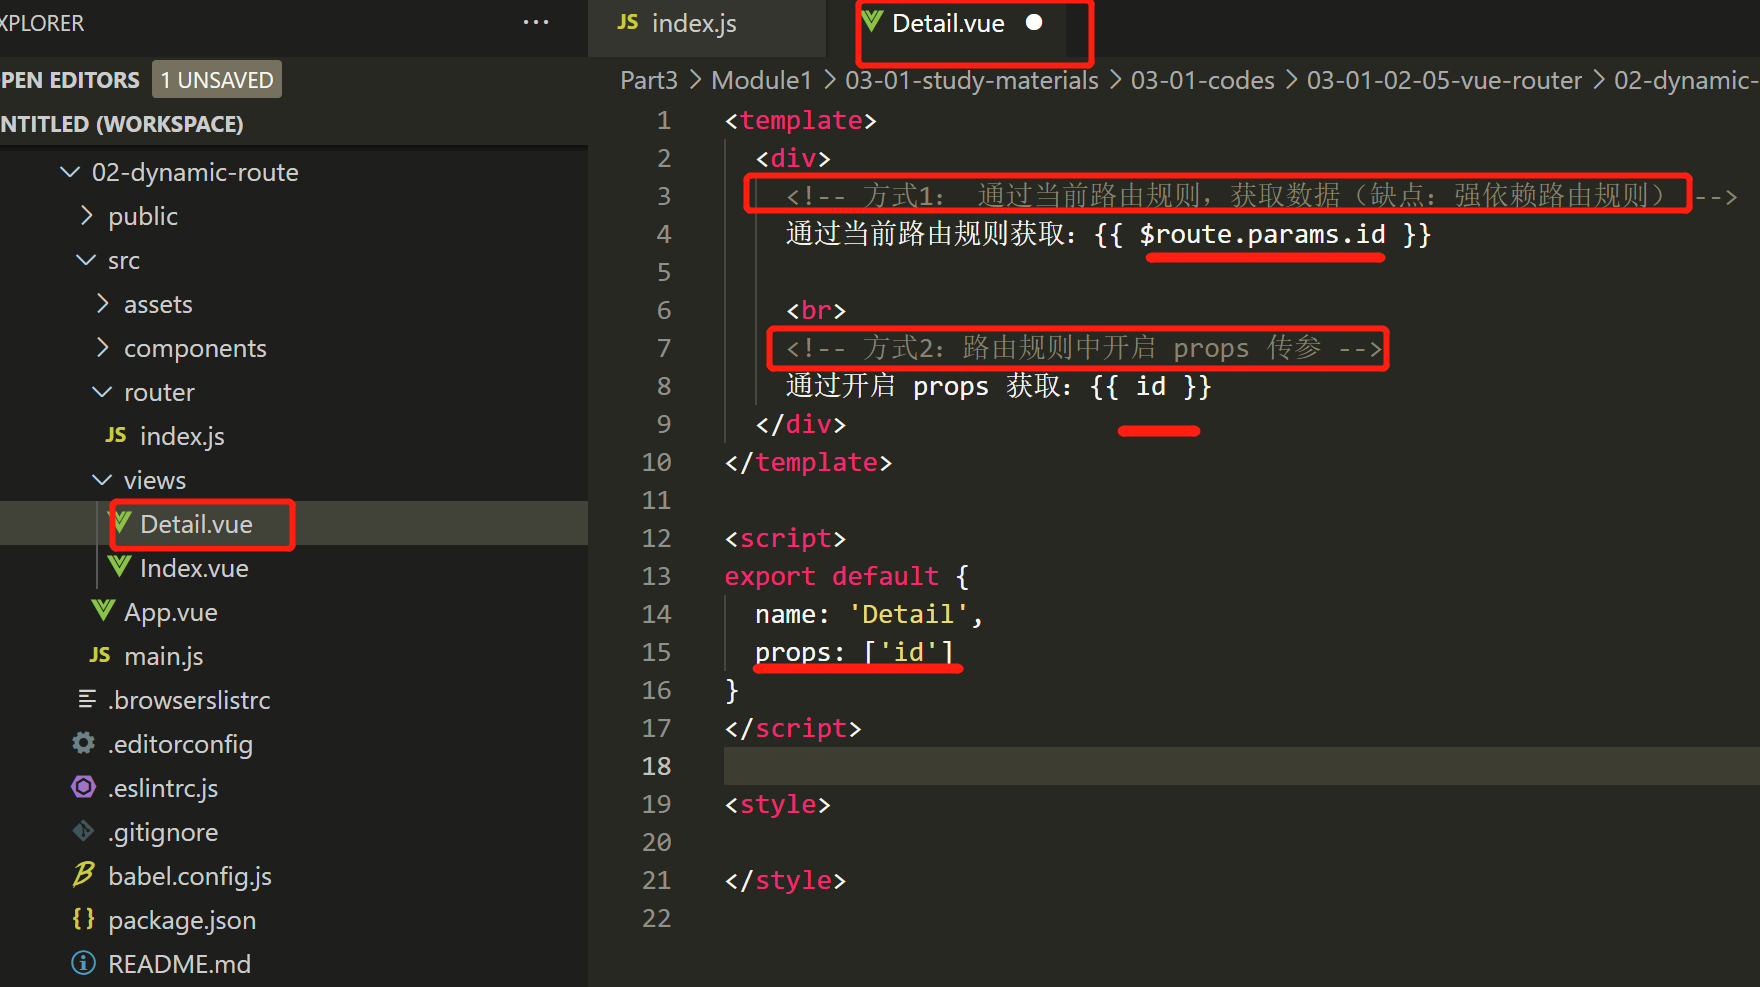Click the <br> tag on line 6

(x=816, y=310)
